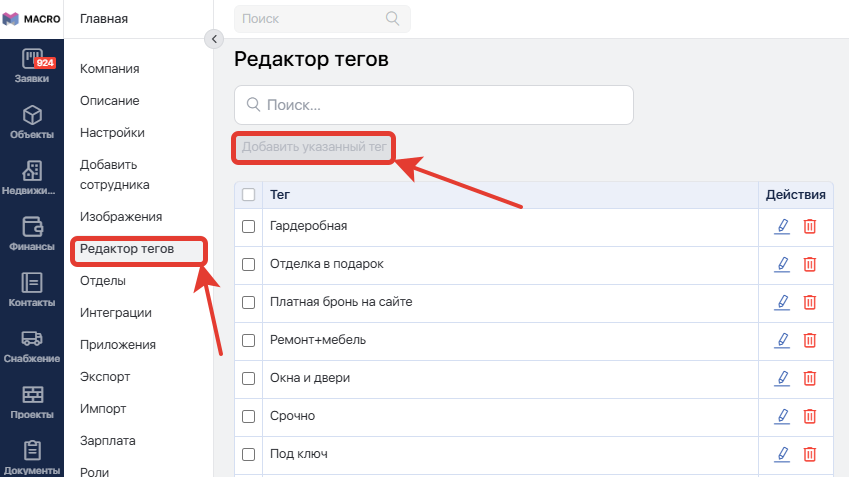Viewport: 849px width, 477px height.
Task: Delete the Отделка в подарок tag
Action: pyautogui.click(x=809, y=264)
